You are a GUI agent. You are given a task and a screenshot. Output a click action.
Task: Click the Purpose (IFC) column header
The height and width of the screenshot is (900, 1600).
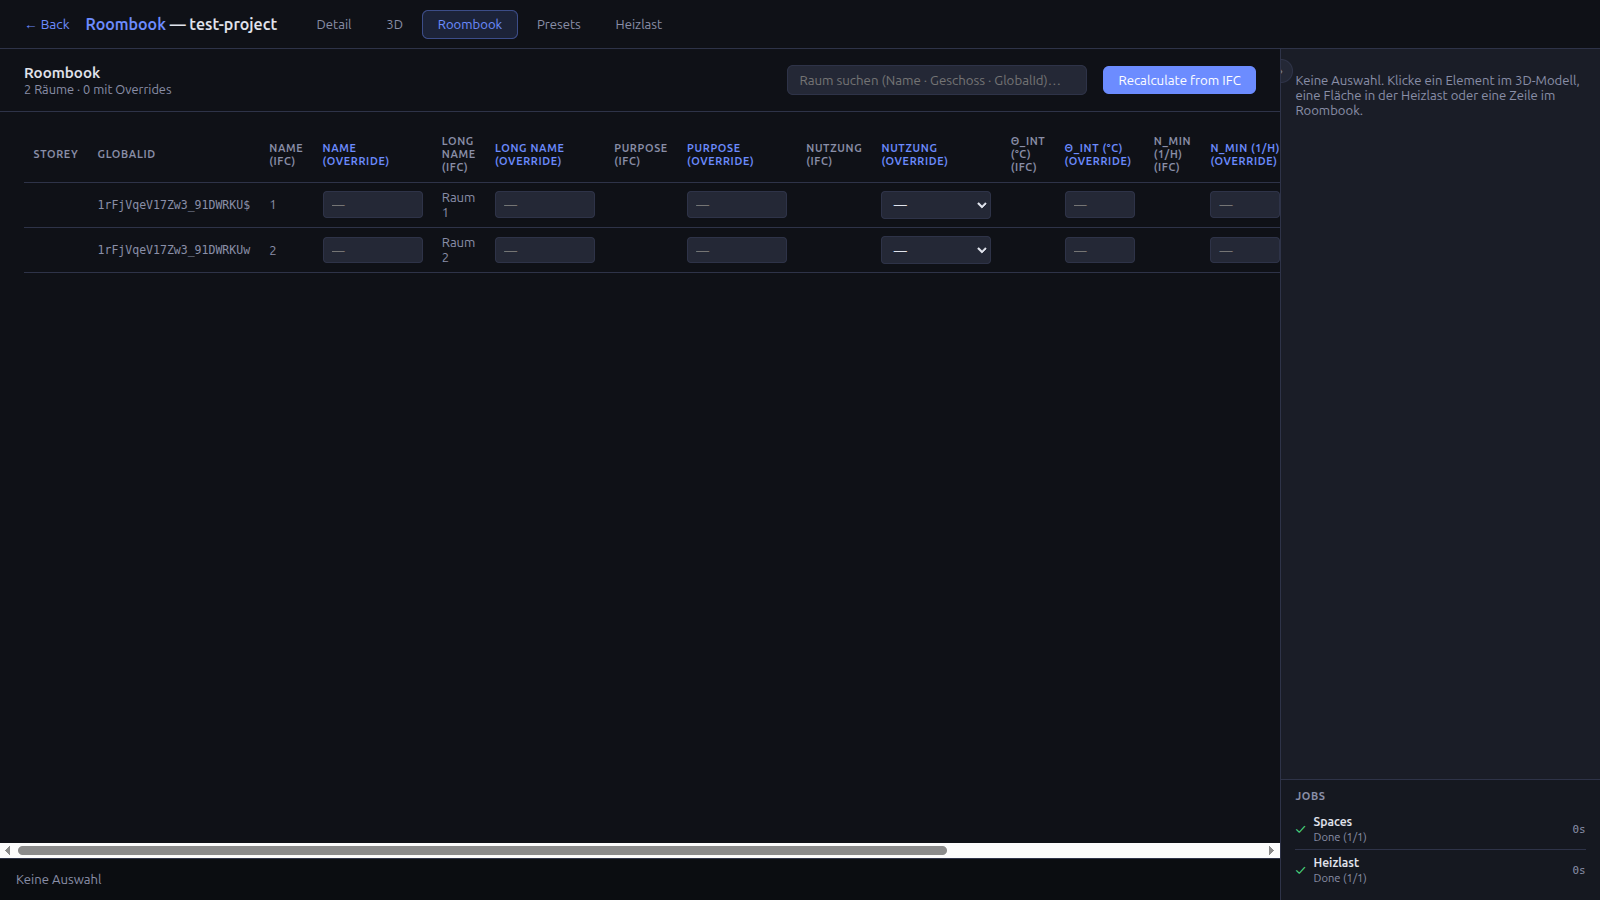640,154
